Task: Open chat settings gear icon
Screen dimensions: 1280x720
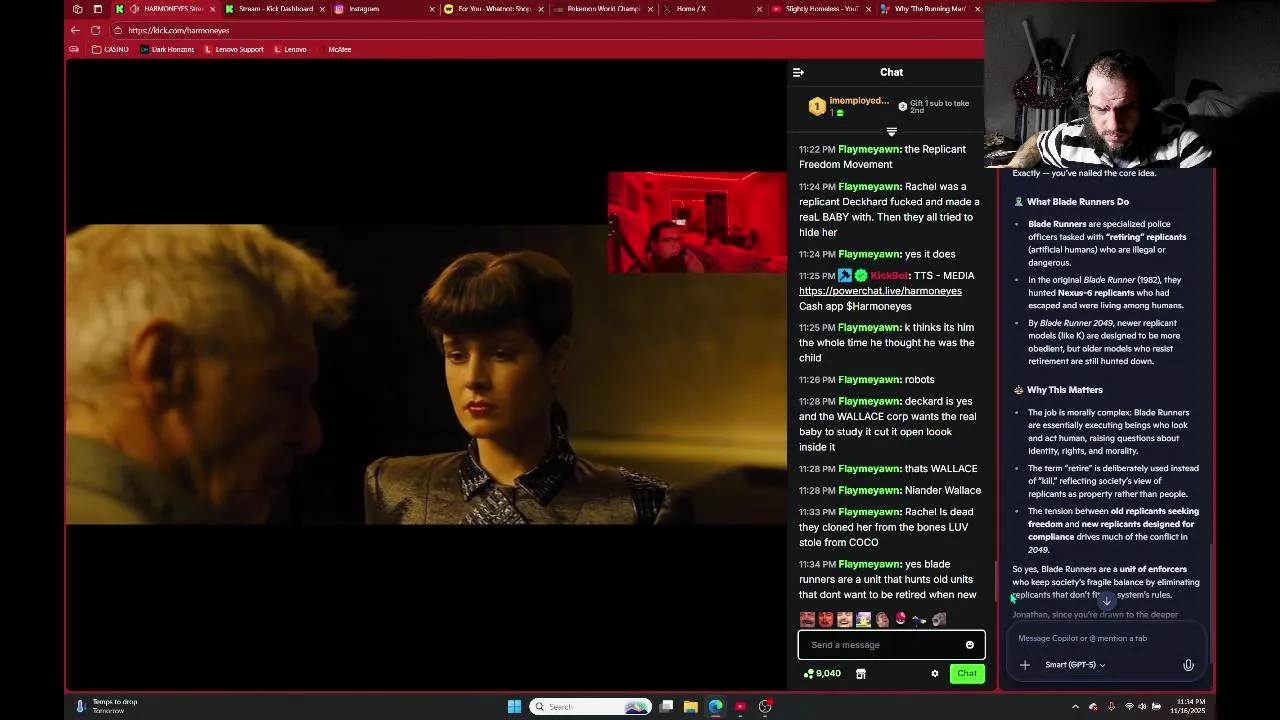Action: tap(935, 673)
